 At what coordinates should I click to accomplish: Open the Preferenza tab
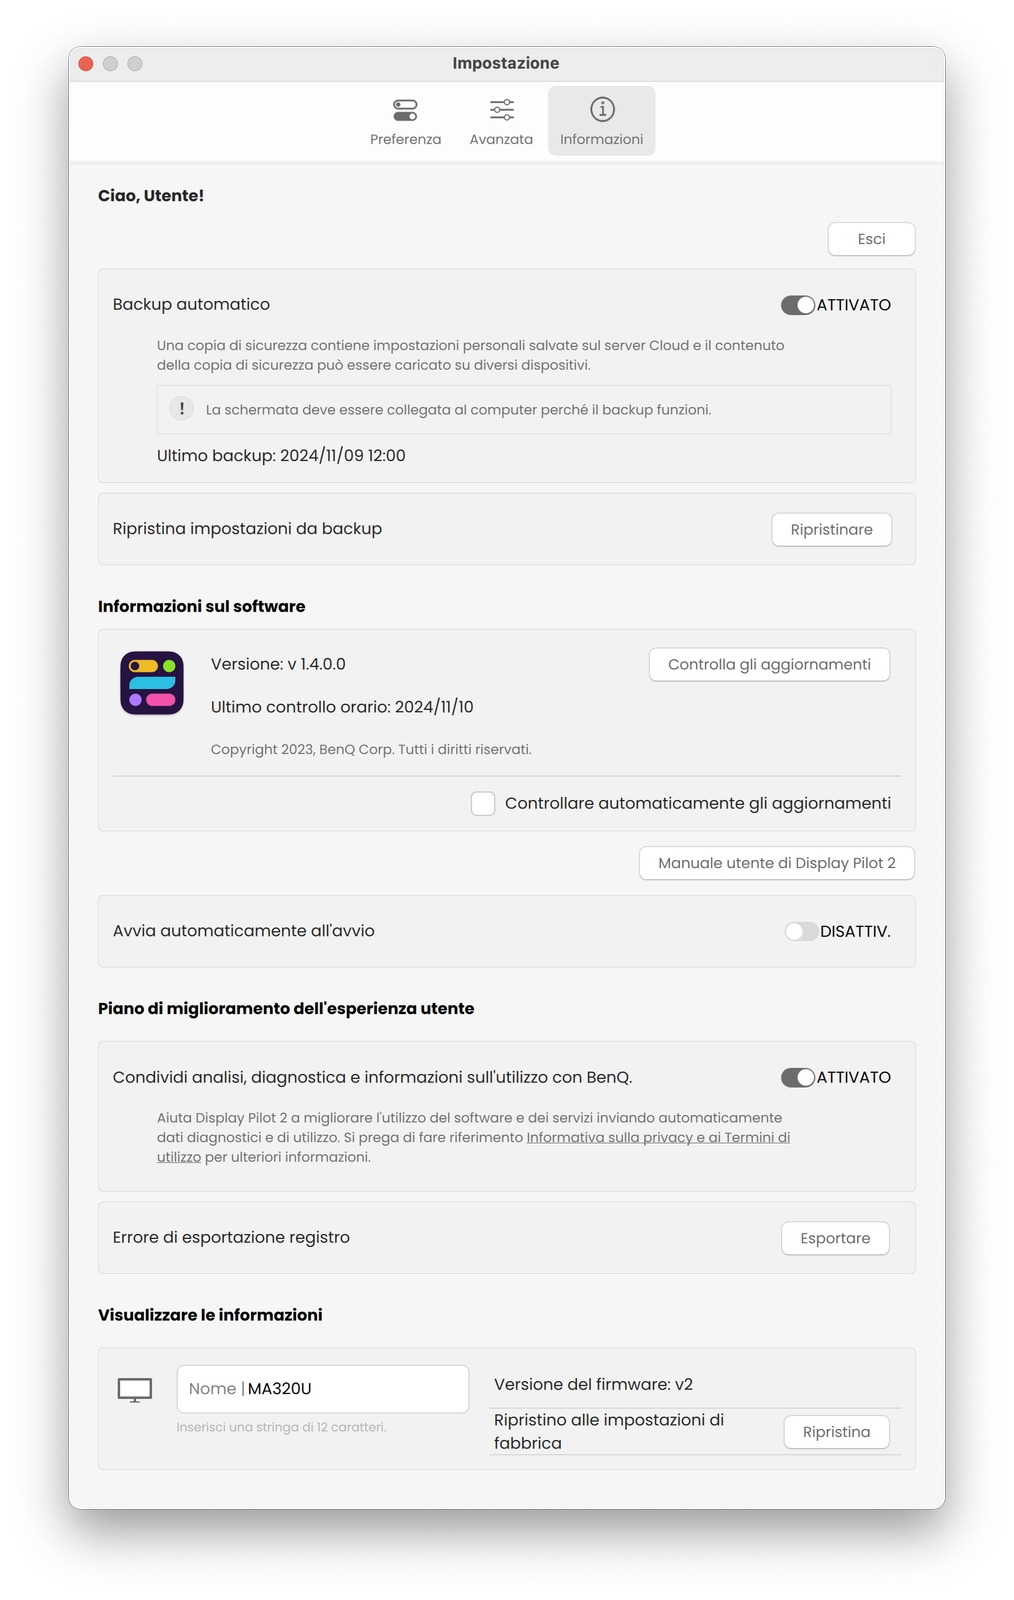click(x=405, y=121)
